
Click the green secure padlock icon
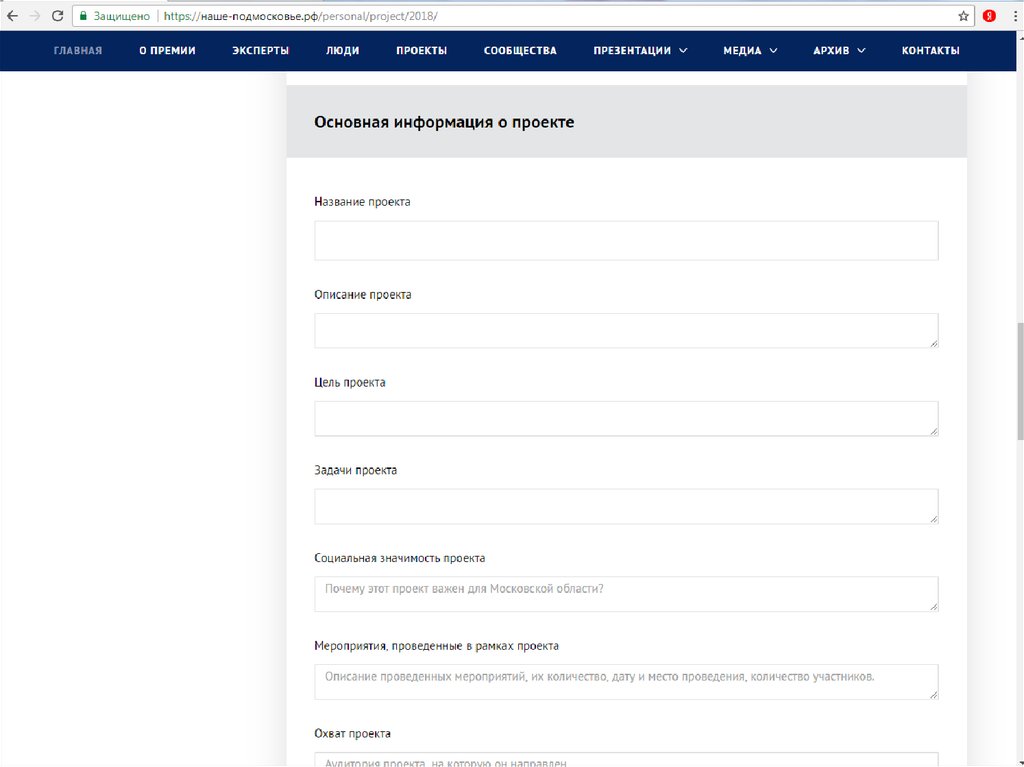point(83,16)
